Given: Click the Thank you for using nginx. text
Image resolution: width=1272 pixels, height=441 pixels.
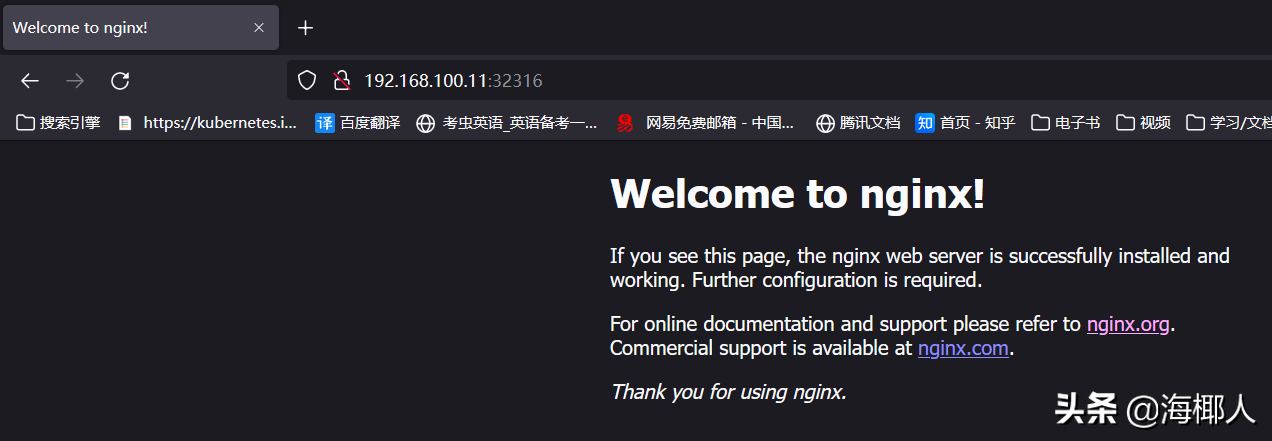Looking at the screenshot, I should click(x=729, y=392).
